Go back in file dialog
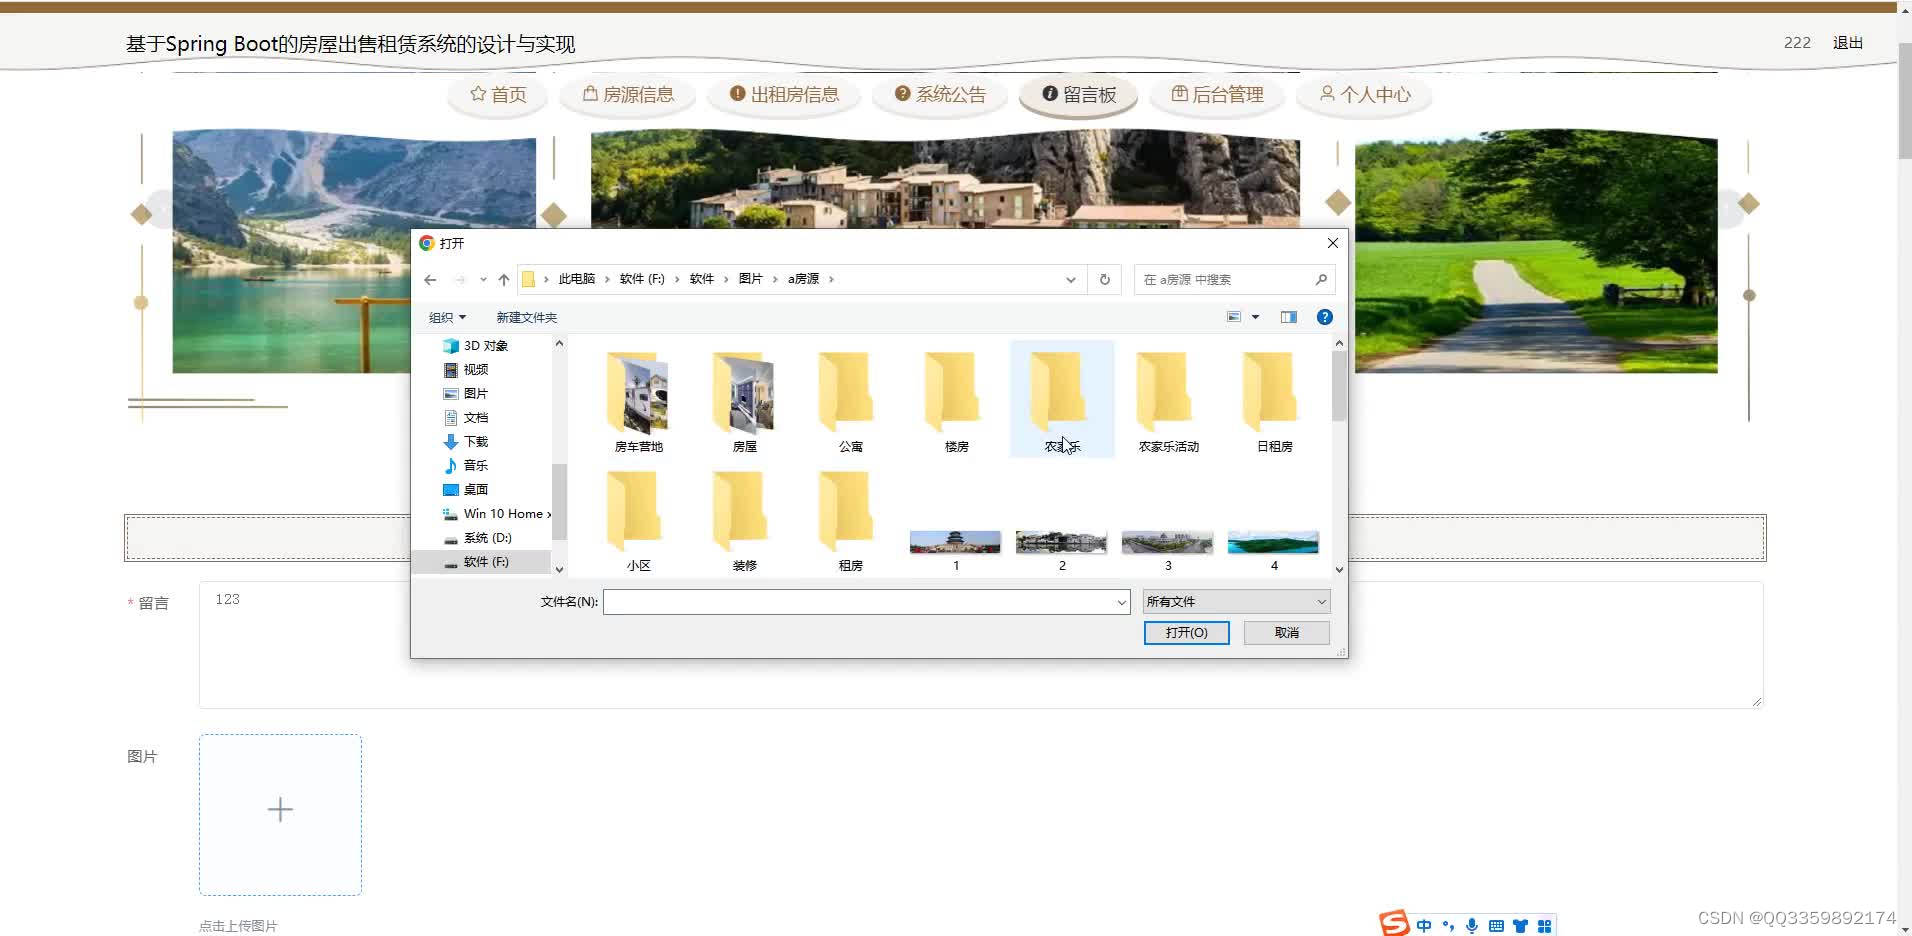The height and width of the screenshot is (936, 1912). pyautogui.click(x=430, y=280)
